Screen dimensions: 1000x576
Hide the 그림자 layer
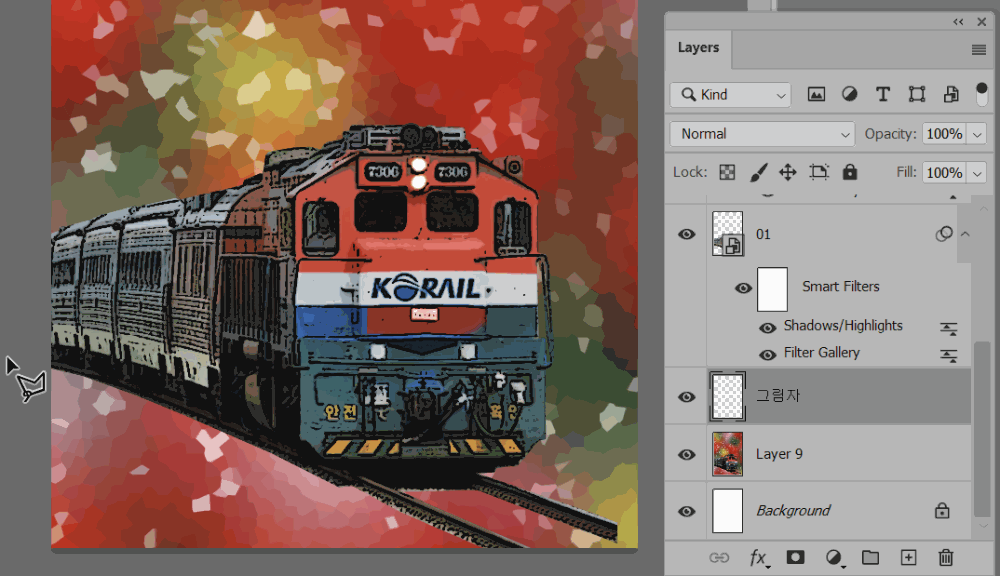pos(687,397)
